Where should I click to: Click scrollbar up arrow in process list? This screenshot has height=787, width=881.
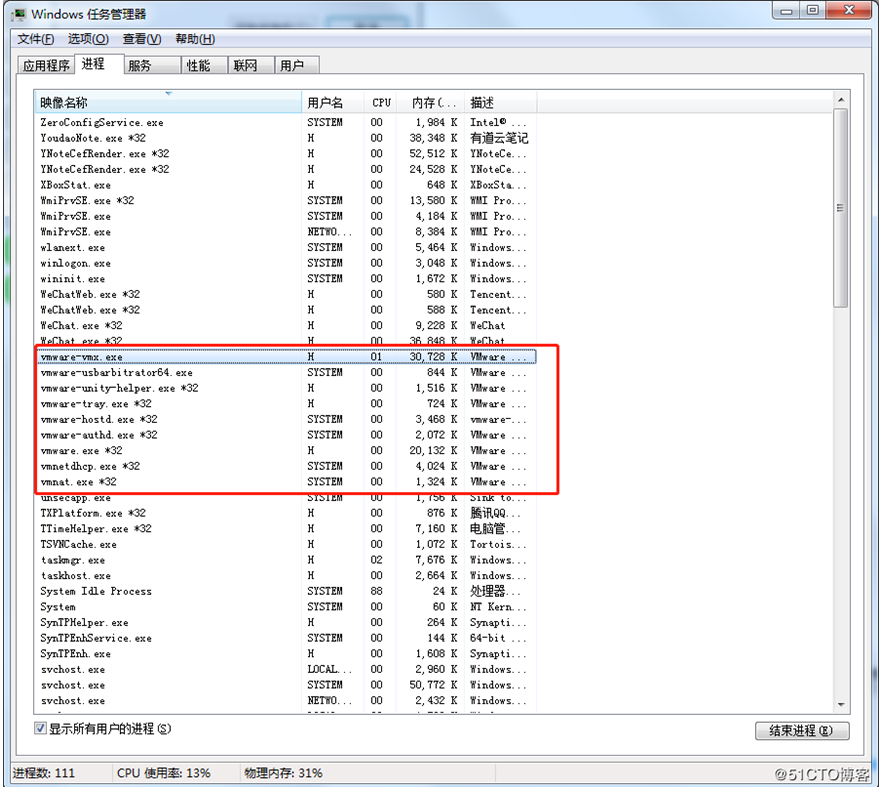841,101
